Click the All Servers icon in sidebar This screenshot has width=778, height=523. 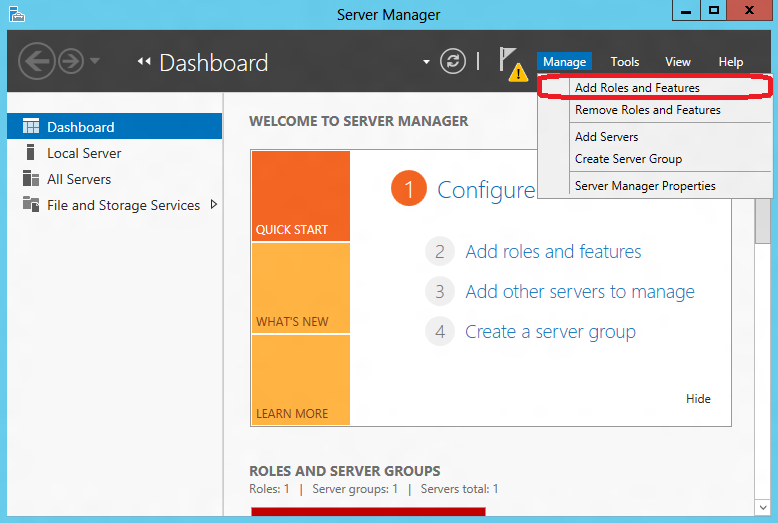point(30,179)
